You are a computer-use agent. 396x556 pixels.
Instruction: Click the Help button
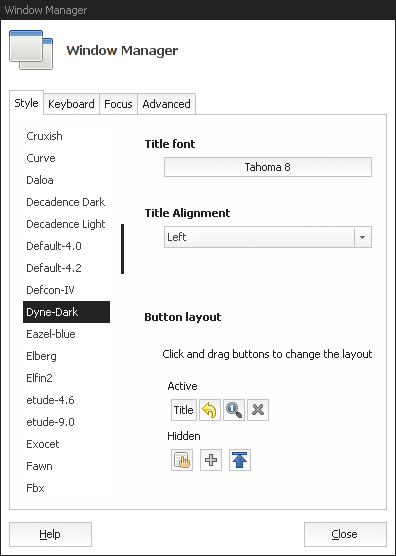click(x=50, y=534)
